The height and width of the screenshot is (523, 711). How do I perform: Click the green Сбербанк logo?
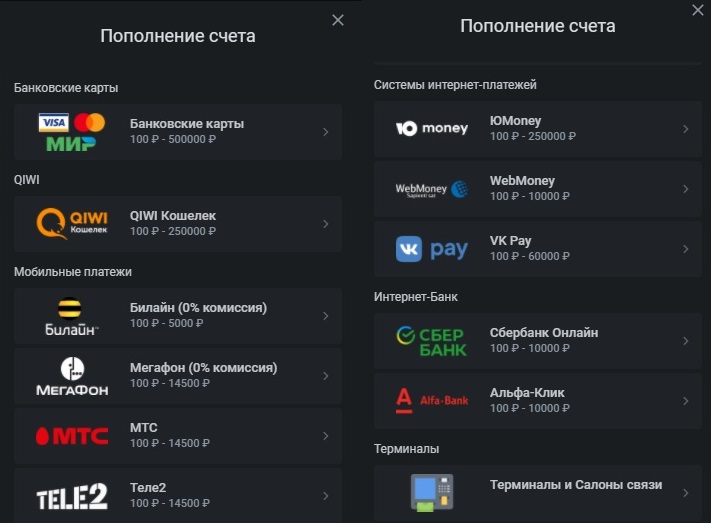tap(432, 341)
